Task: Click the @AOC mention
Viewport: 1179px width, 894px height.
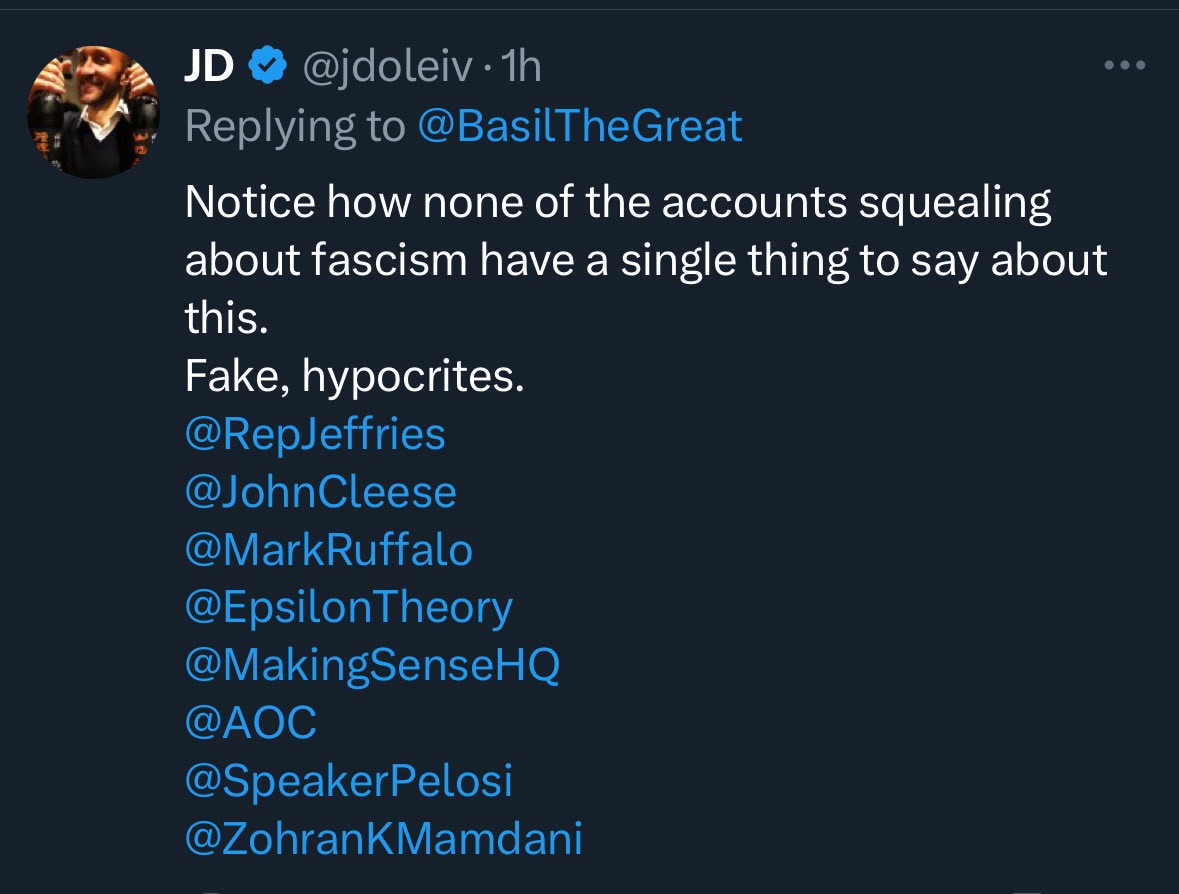Action: pos(250,723)
